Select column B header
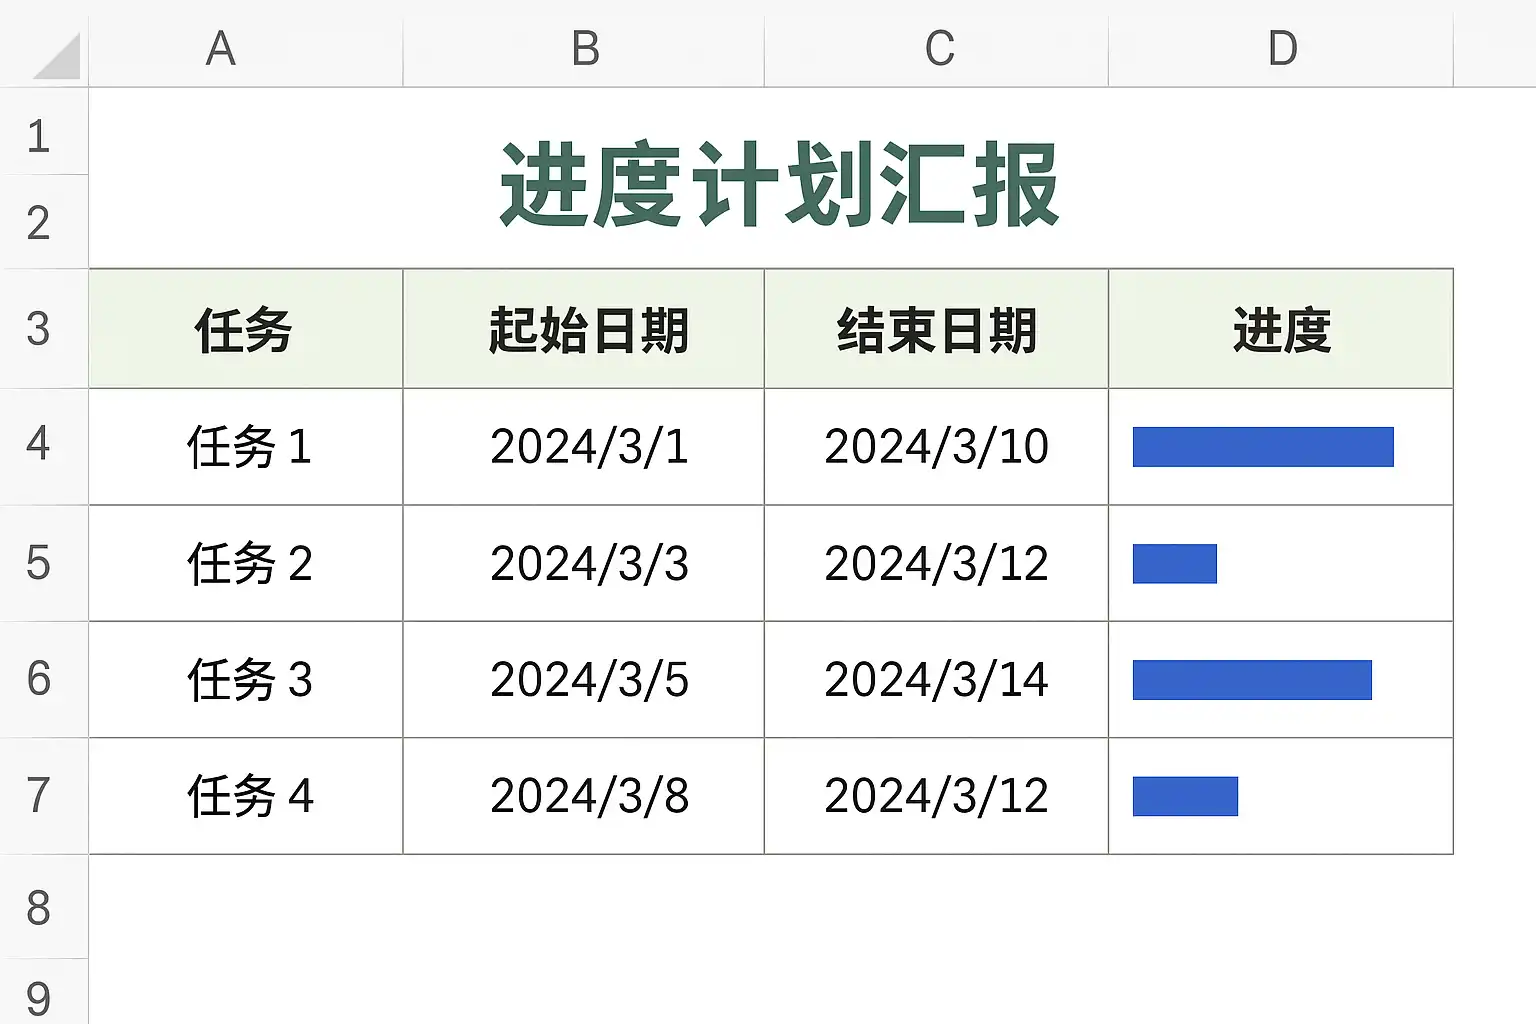1536x1024 pixels. click(585, 48)
